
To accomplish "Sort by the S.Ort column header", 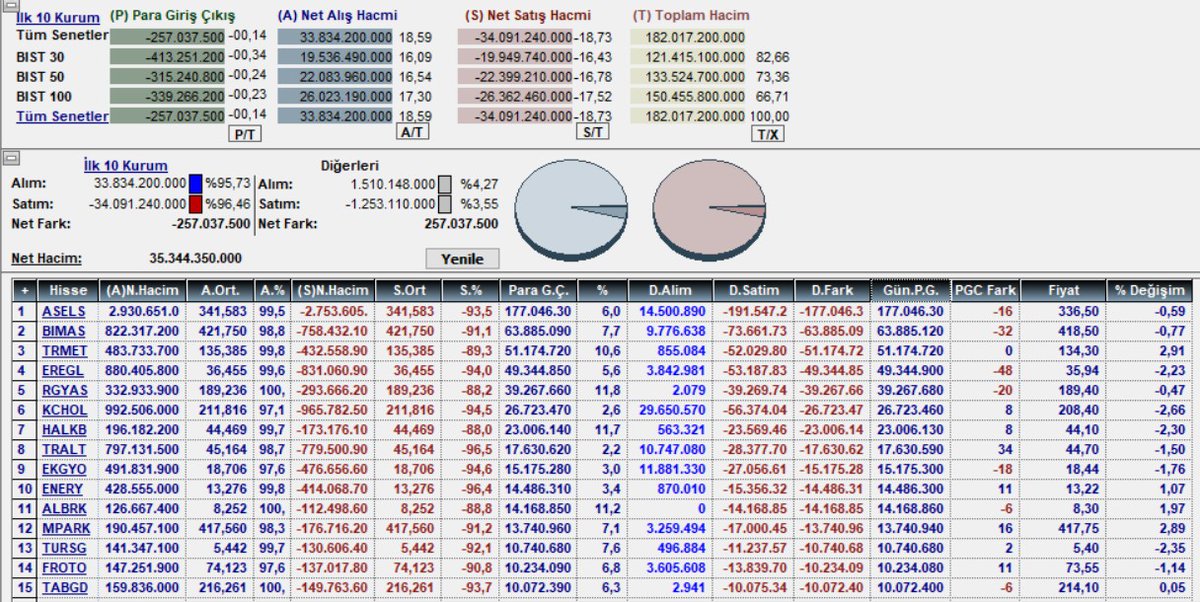I will [x=407, y=290].
